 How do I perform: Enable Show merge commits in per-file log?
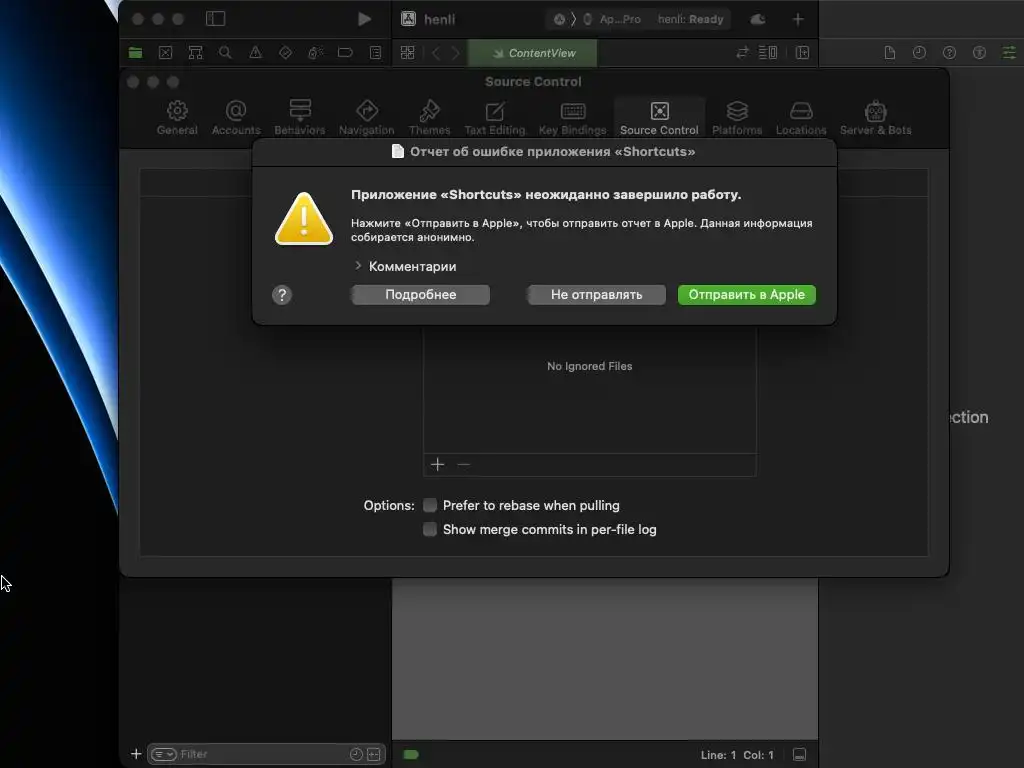pyautogui.click(x=430, y=530)
